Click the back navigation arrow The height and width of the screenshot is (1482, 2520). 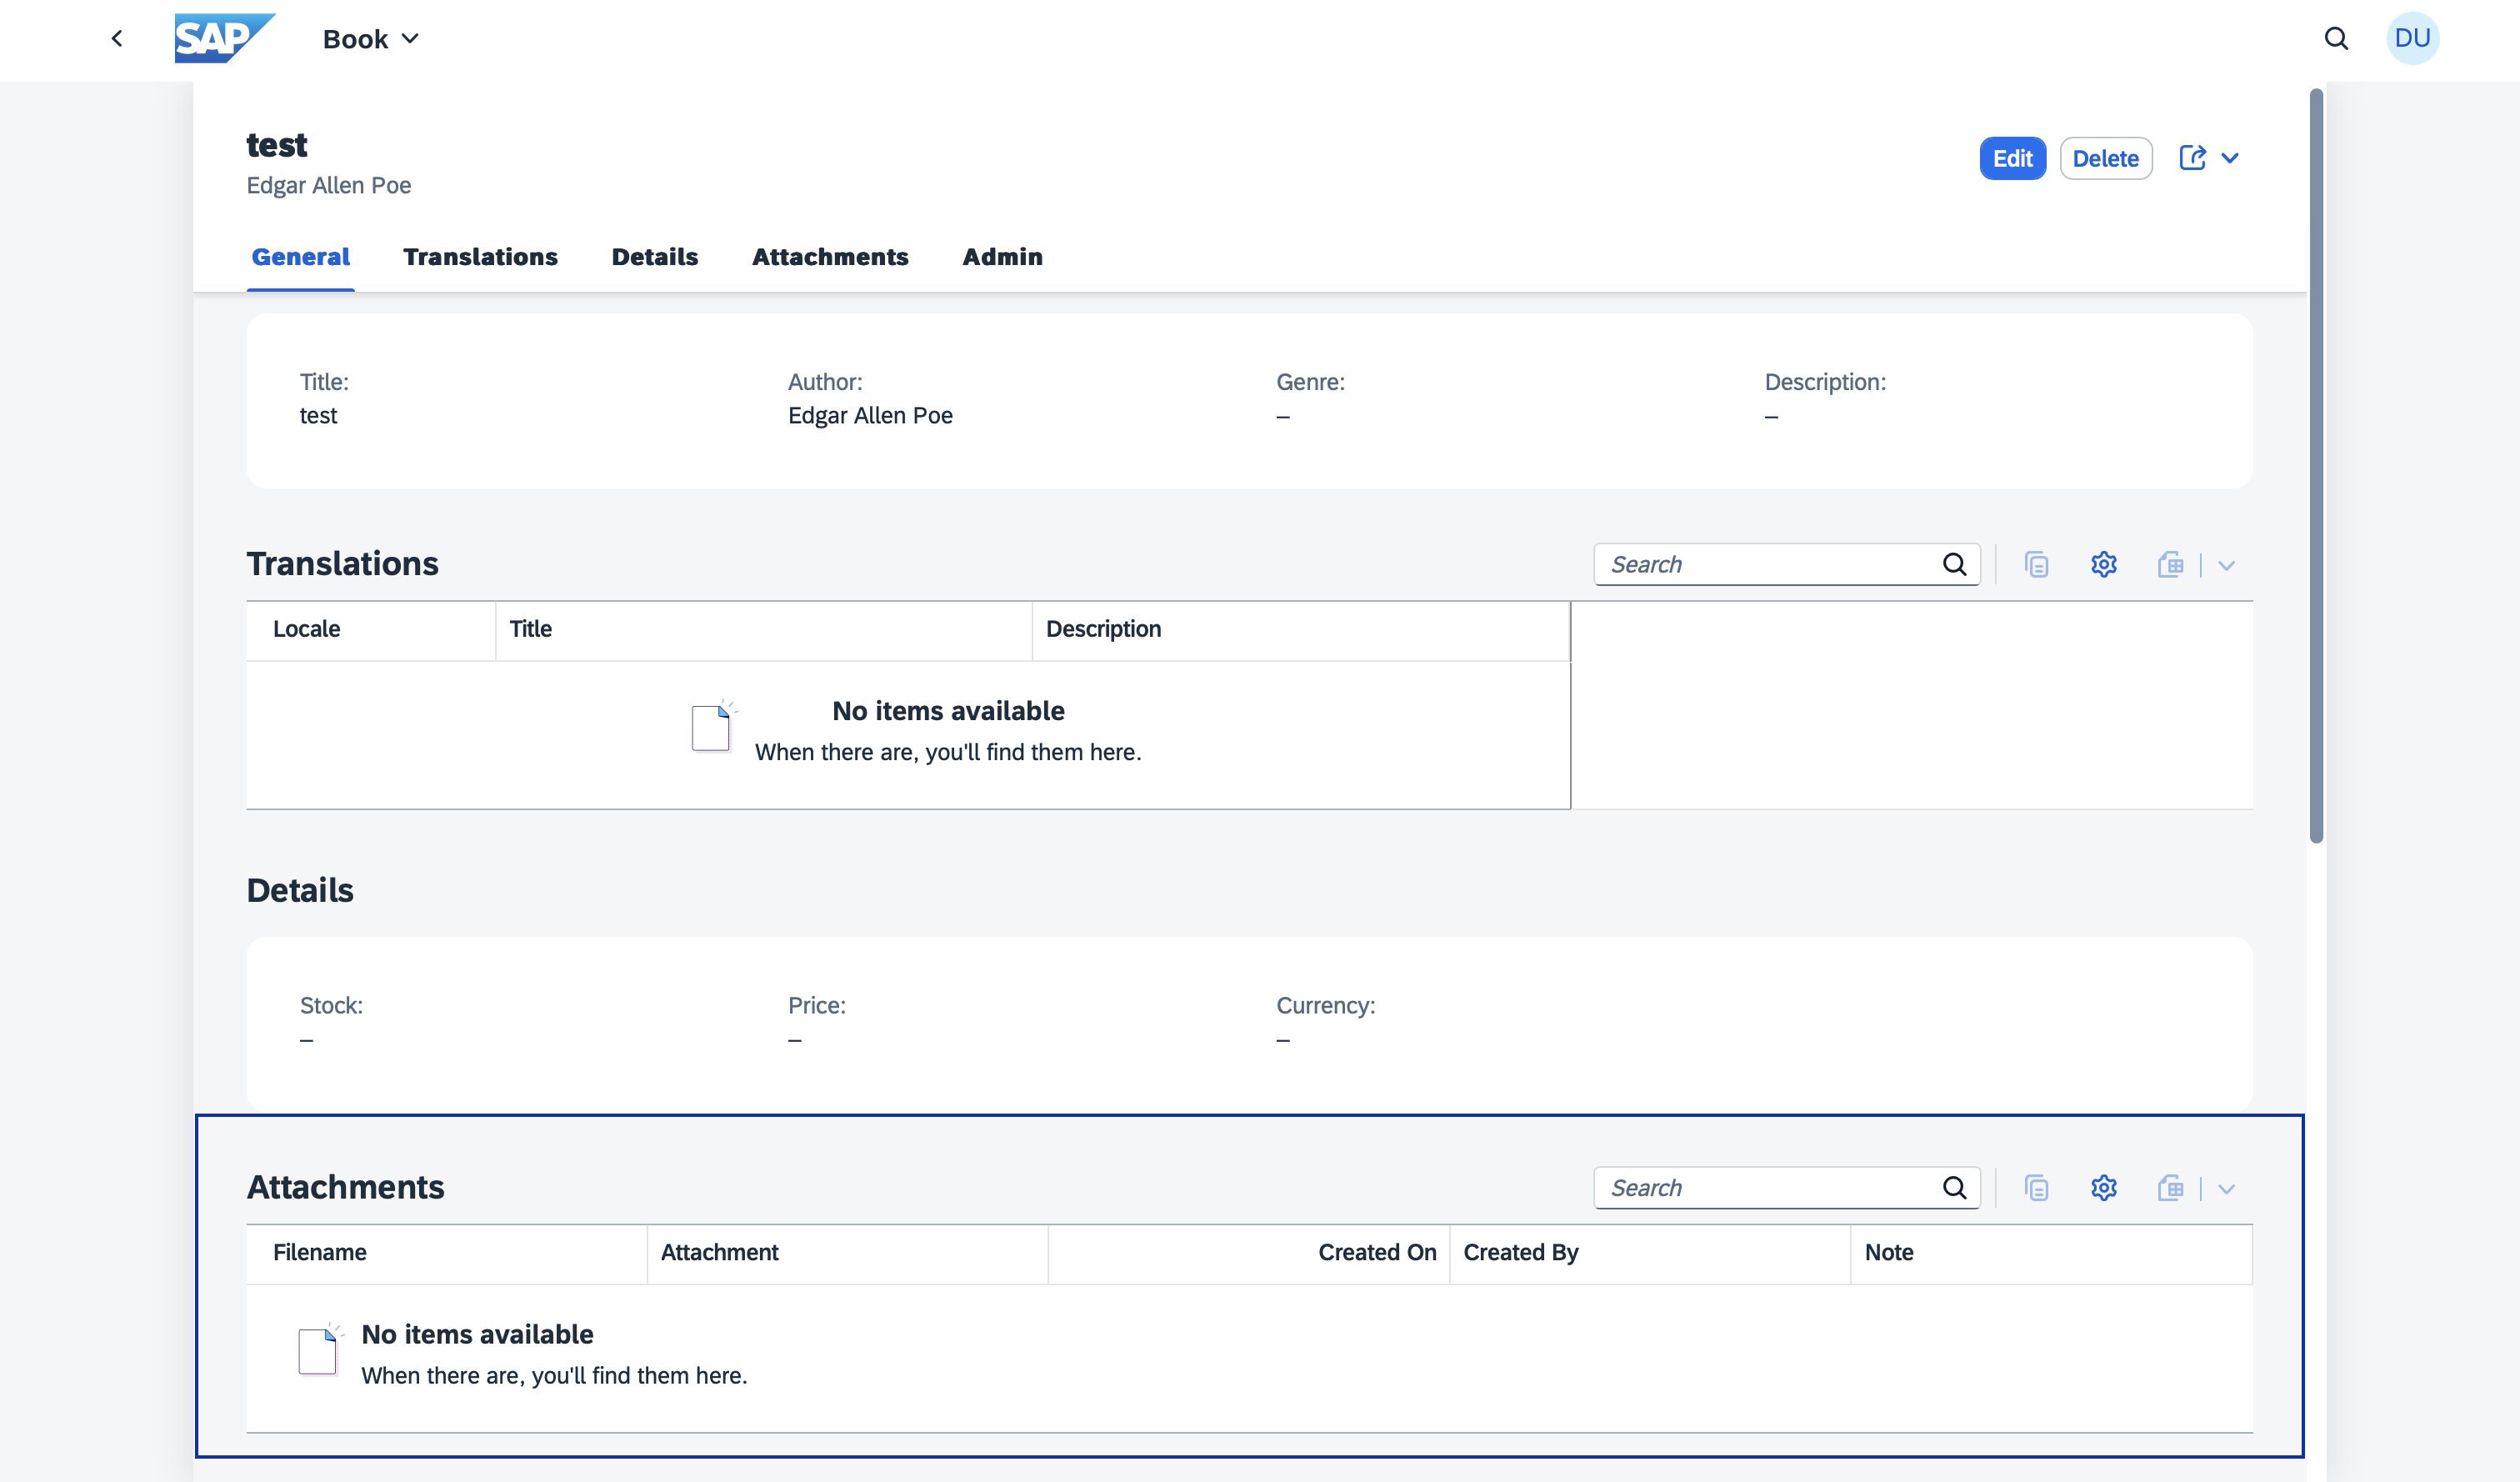tap(117, 39)
